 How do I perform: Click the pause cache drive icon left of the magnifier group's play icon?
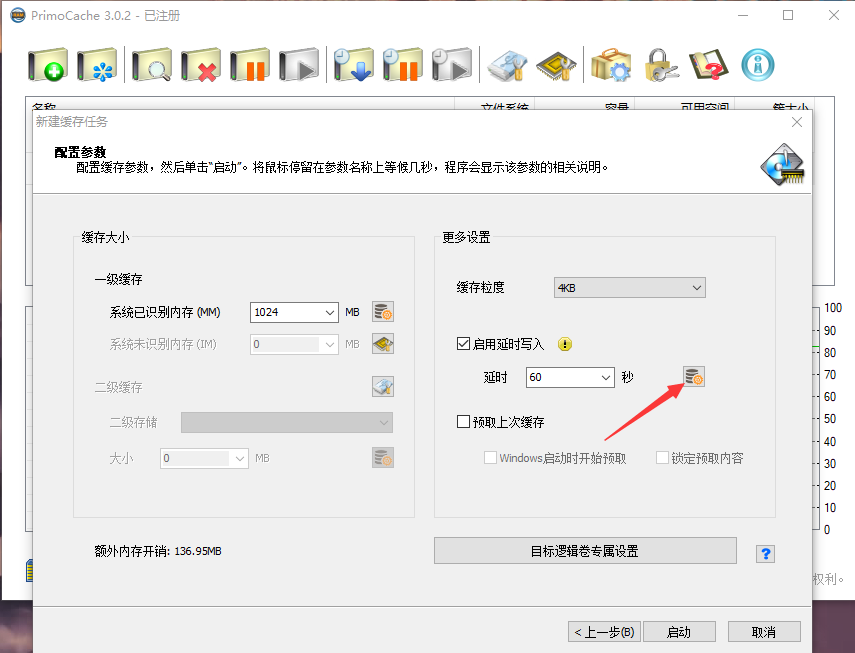[x=250, y=65]
